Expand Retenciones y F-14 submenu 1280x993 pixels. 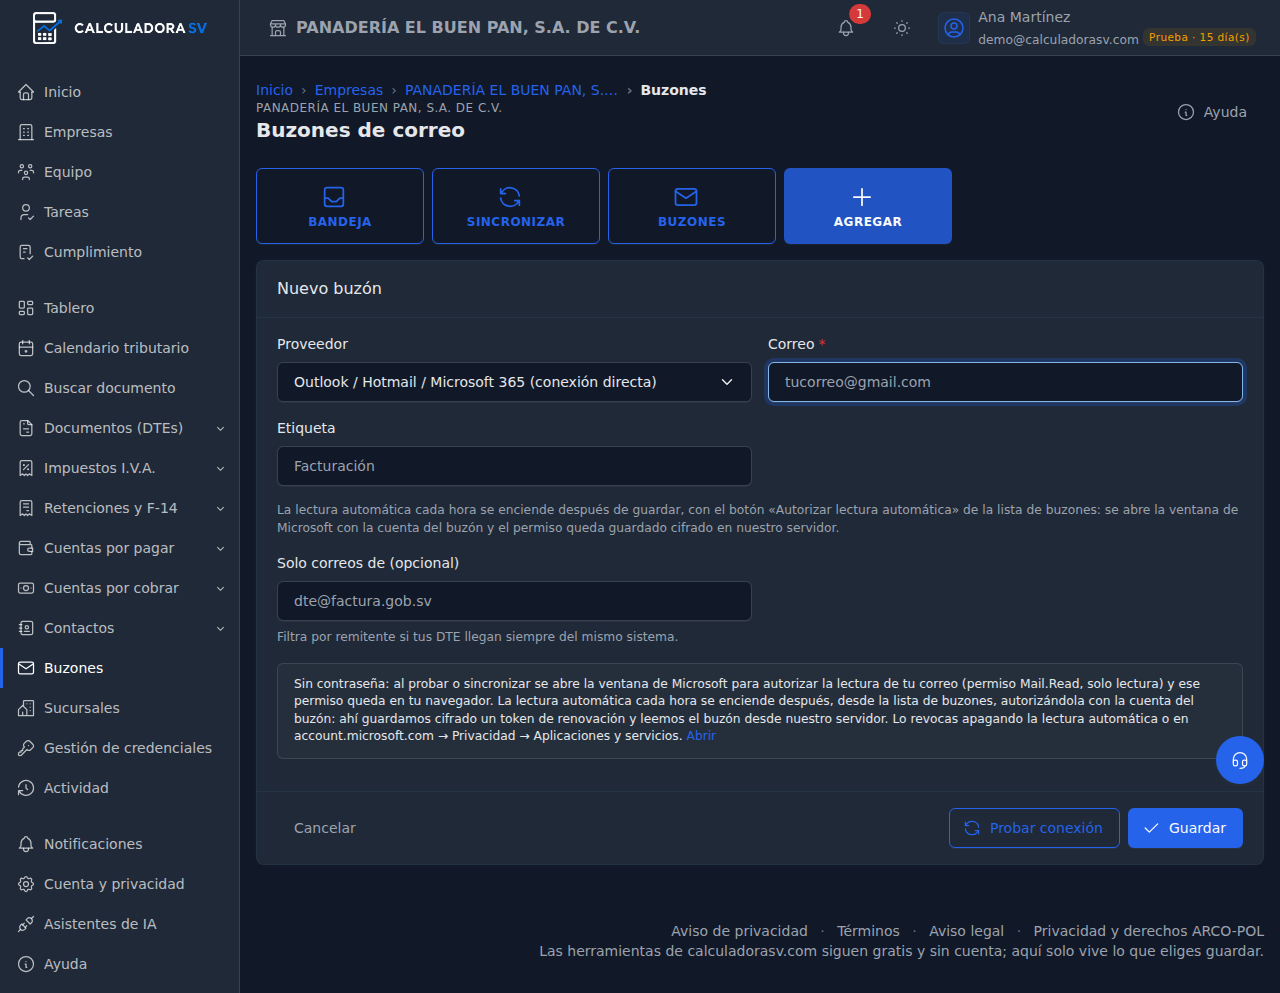tap(220, 508)
